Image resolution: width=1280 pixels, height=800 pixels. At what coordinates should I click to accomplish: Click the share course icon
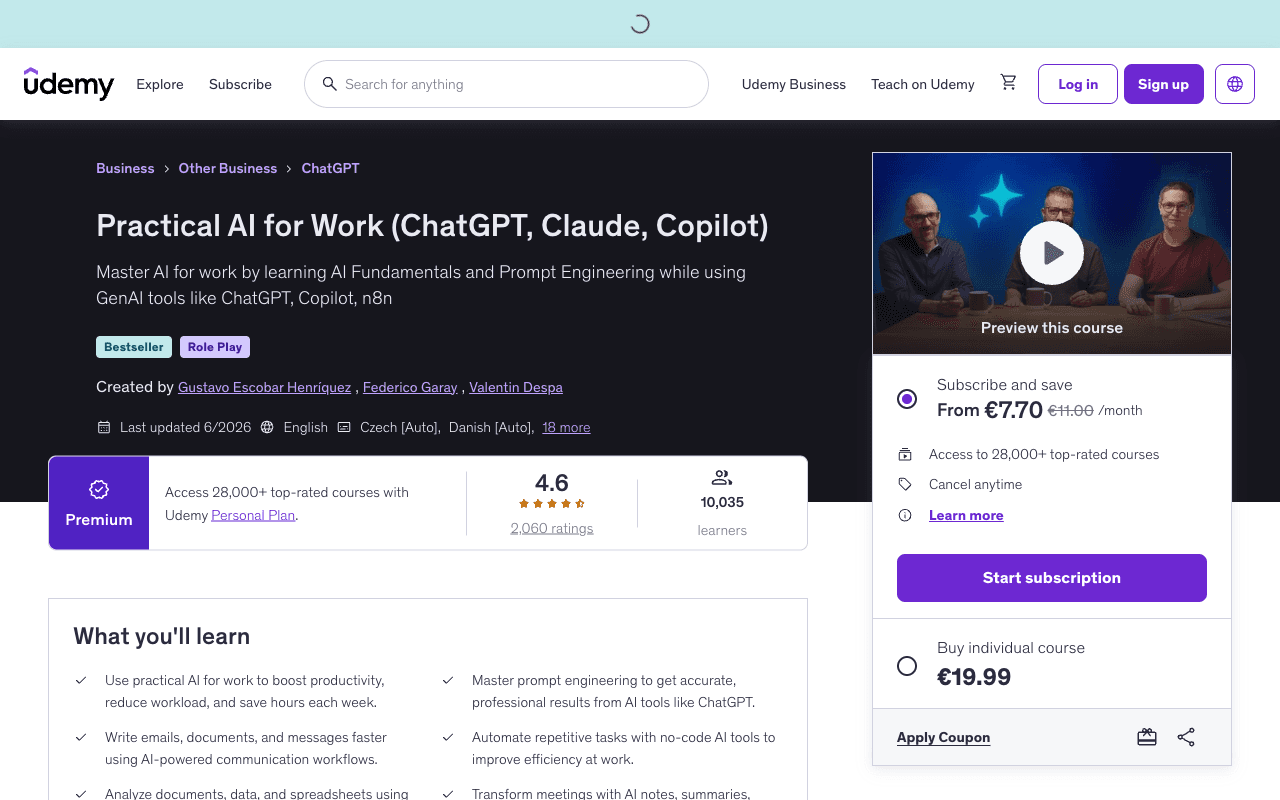pos(1186,737)
